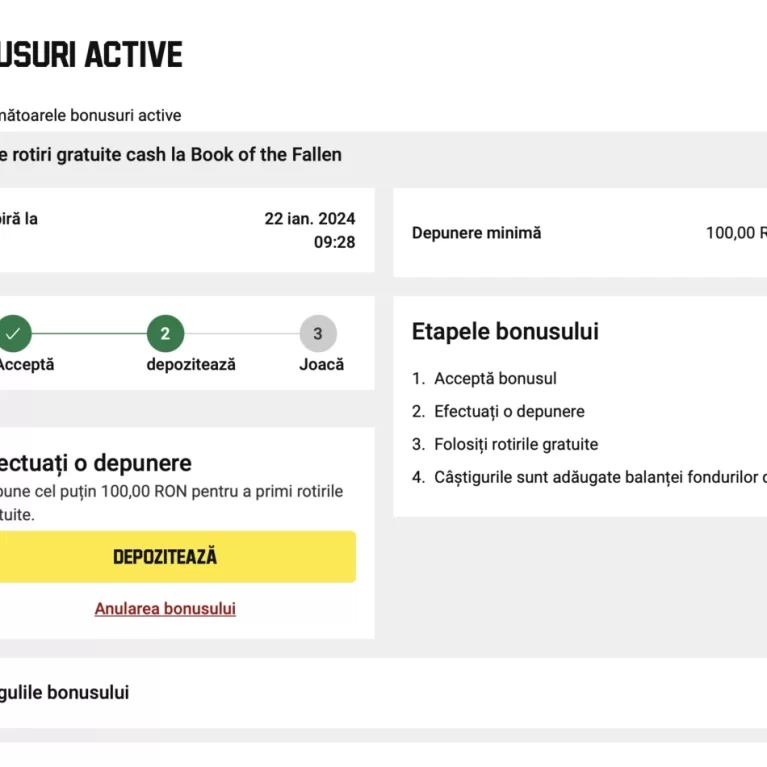Click the expiry date 22 ian. 2024
The image size is (767, 767).
(310, 219)
